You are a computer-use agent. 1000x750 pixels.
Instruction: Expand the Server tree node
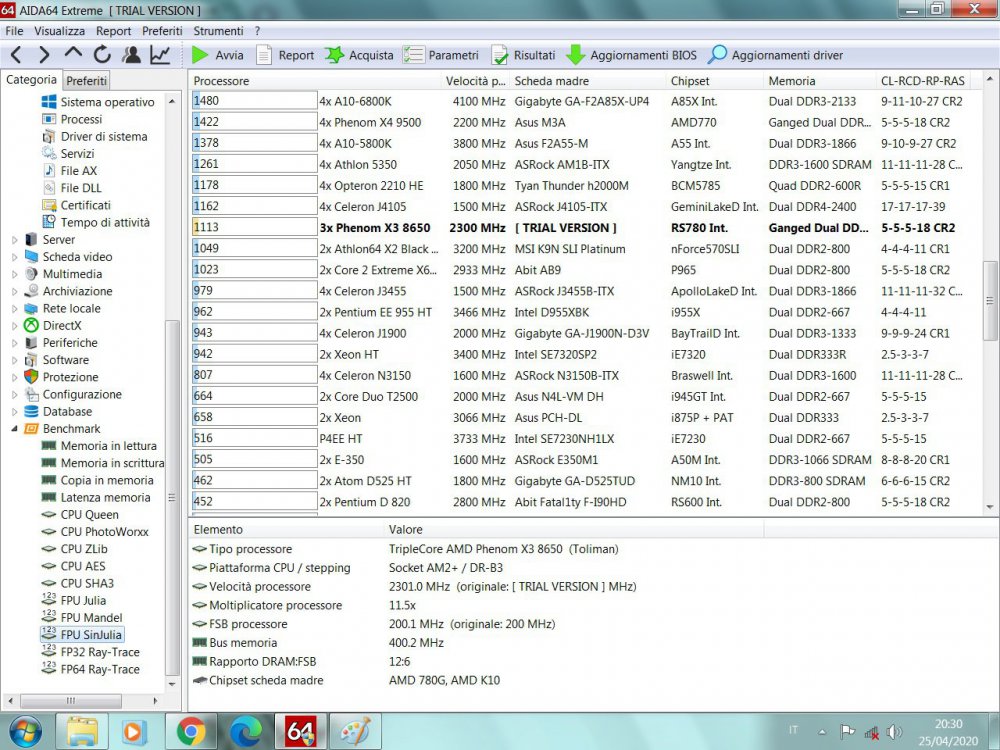[x=15, y=240]
